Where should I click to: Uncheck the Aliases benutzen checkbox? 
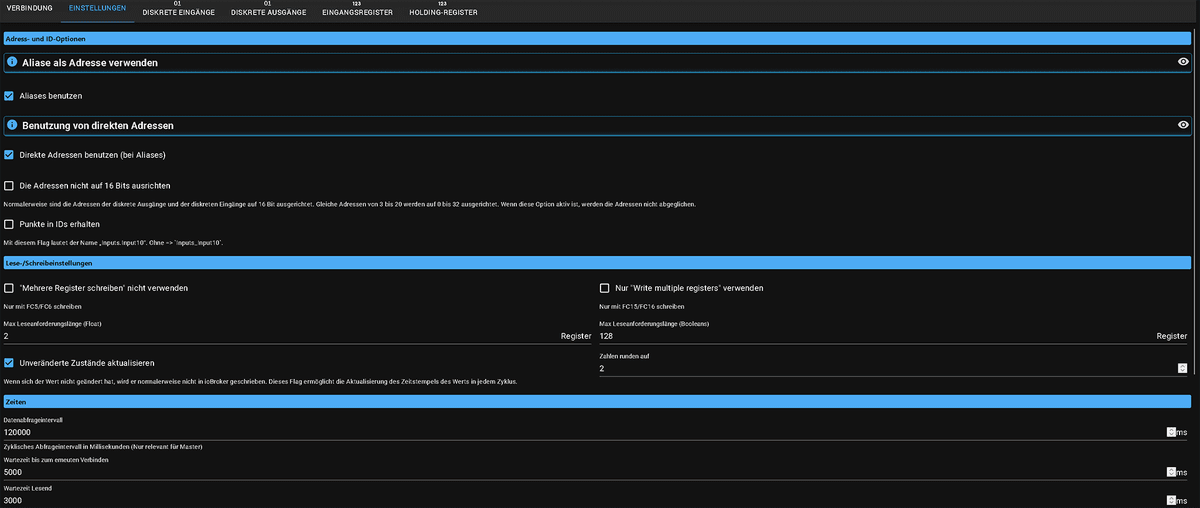pos(9,96)
